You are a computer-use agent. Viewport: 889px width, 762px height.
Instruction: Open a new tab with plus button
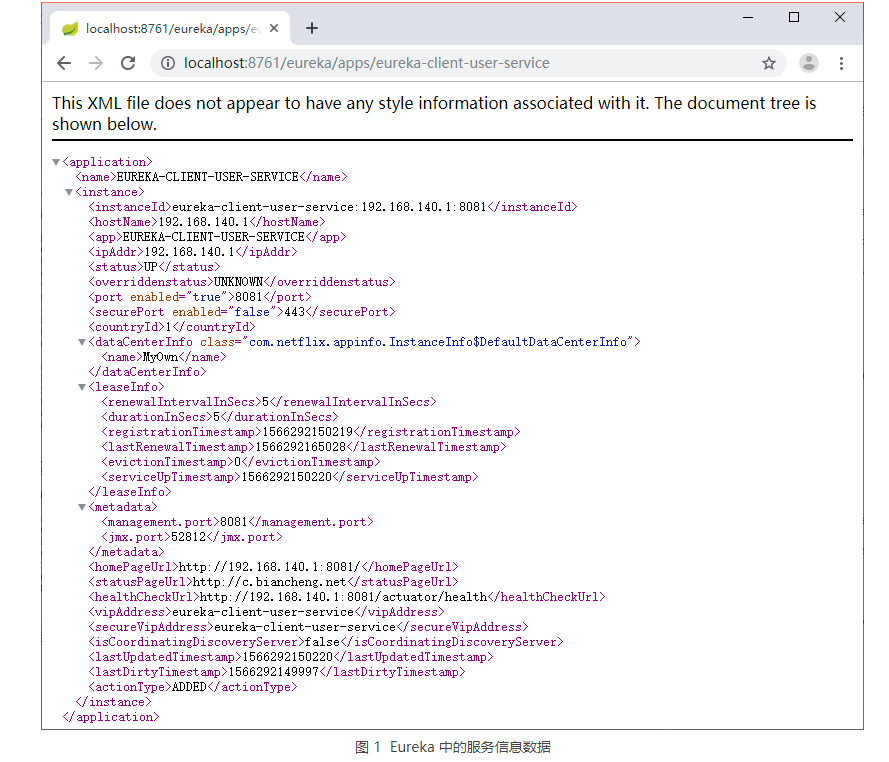pyautogui.click(x=312, y=28)
